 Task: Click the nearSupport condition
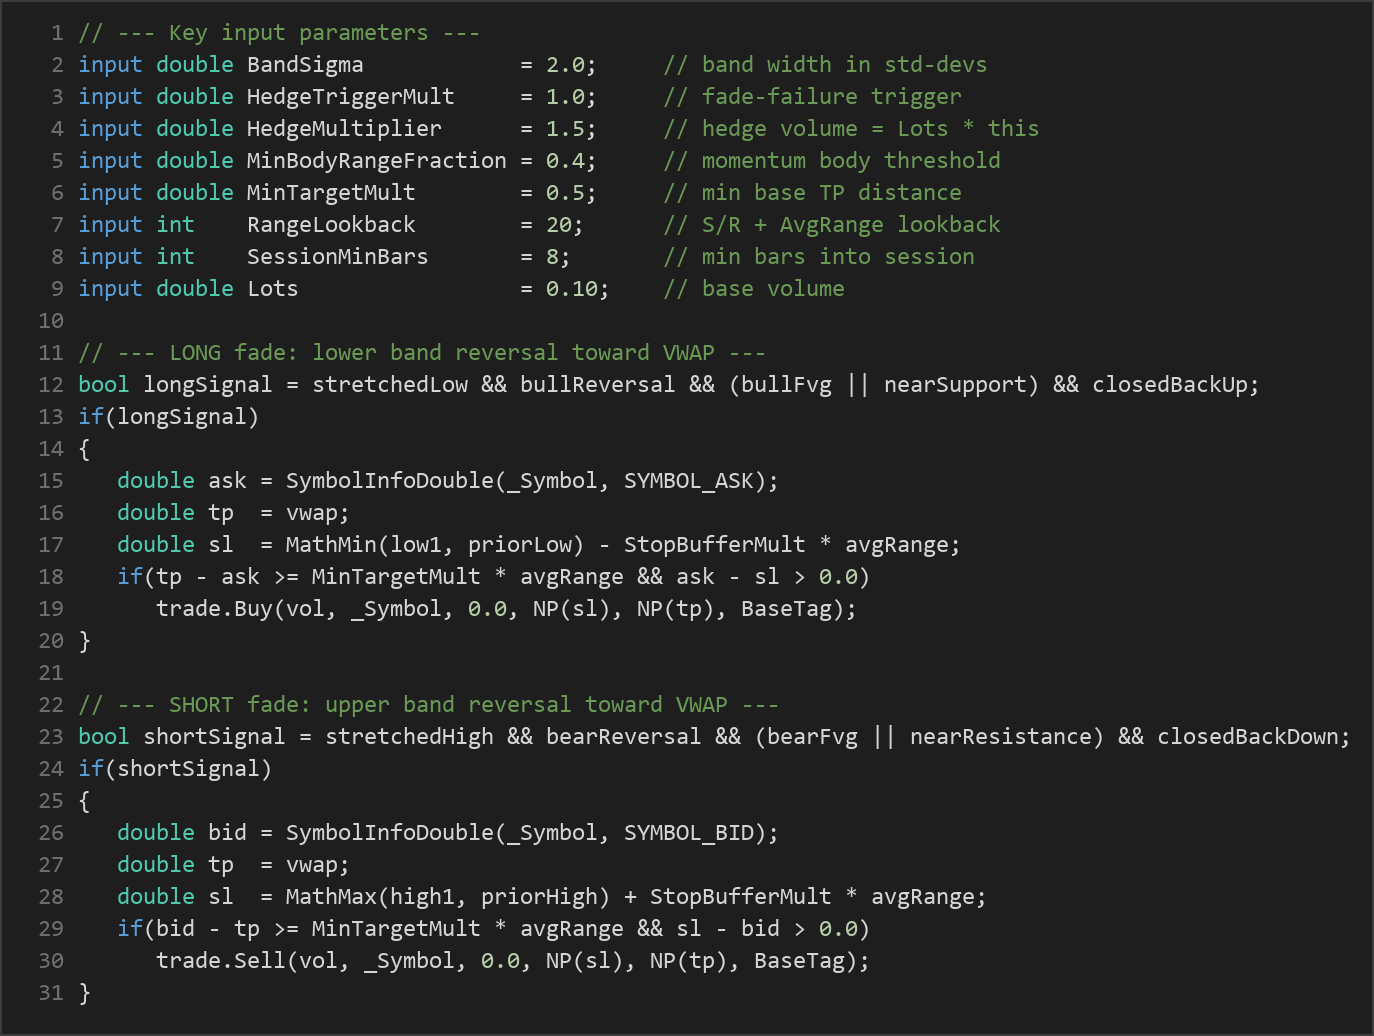coord(955,385)
